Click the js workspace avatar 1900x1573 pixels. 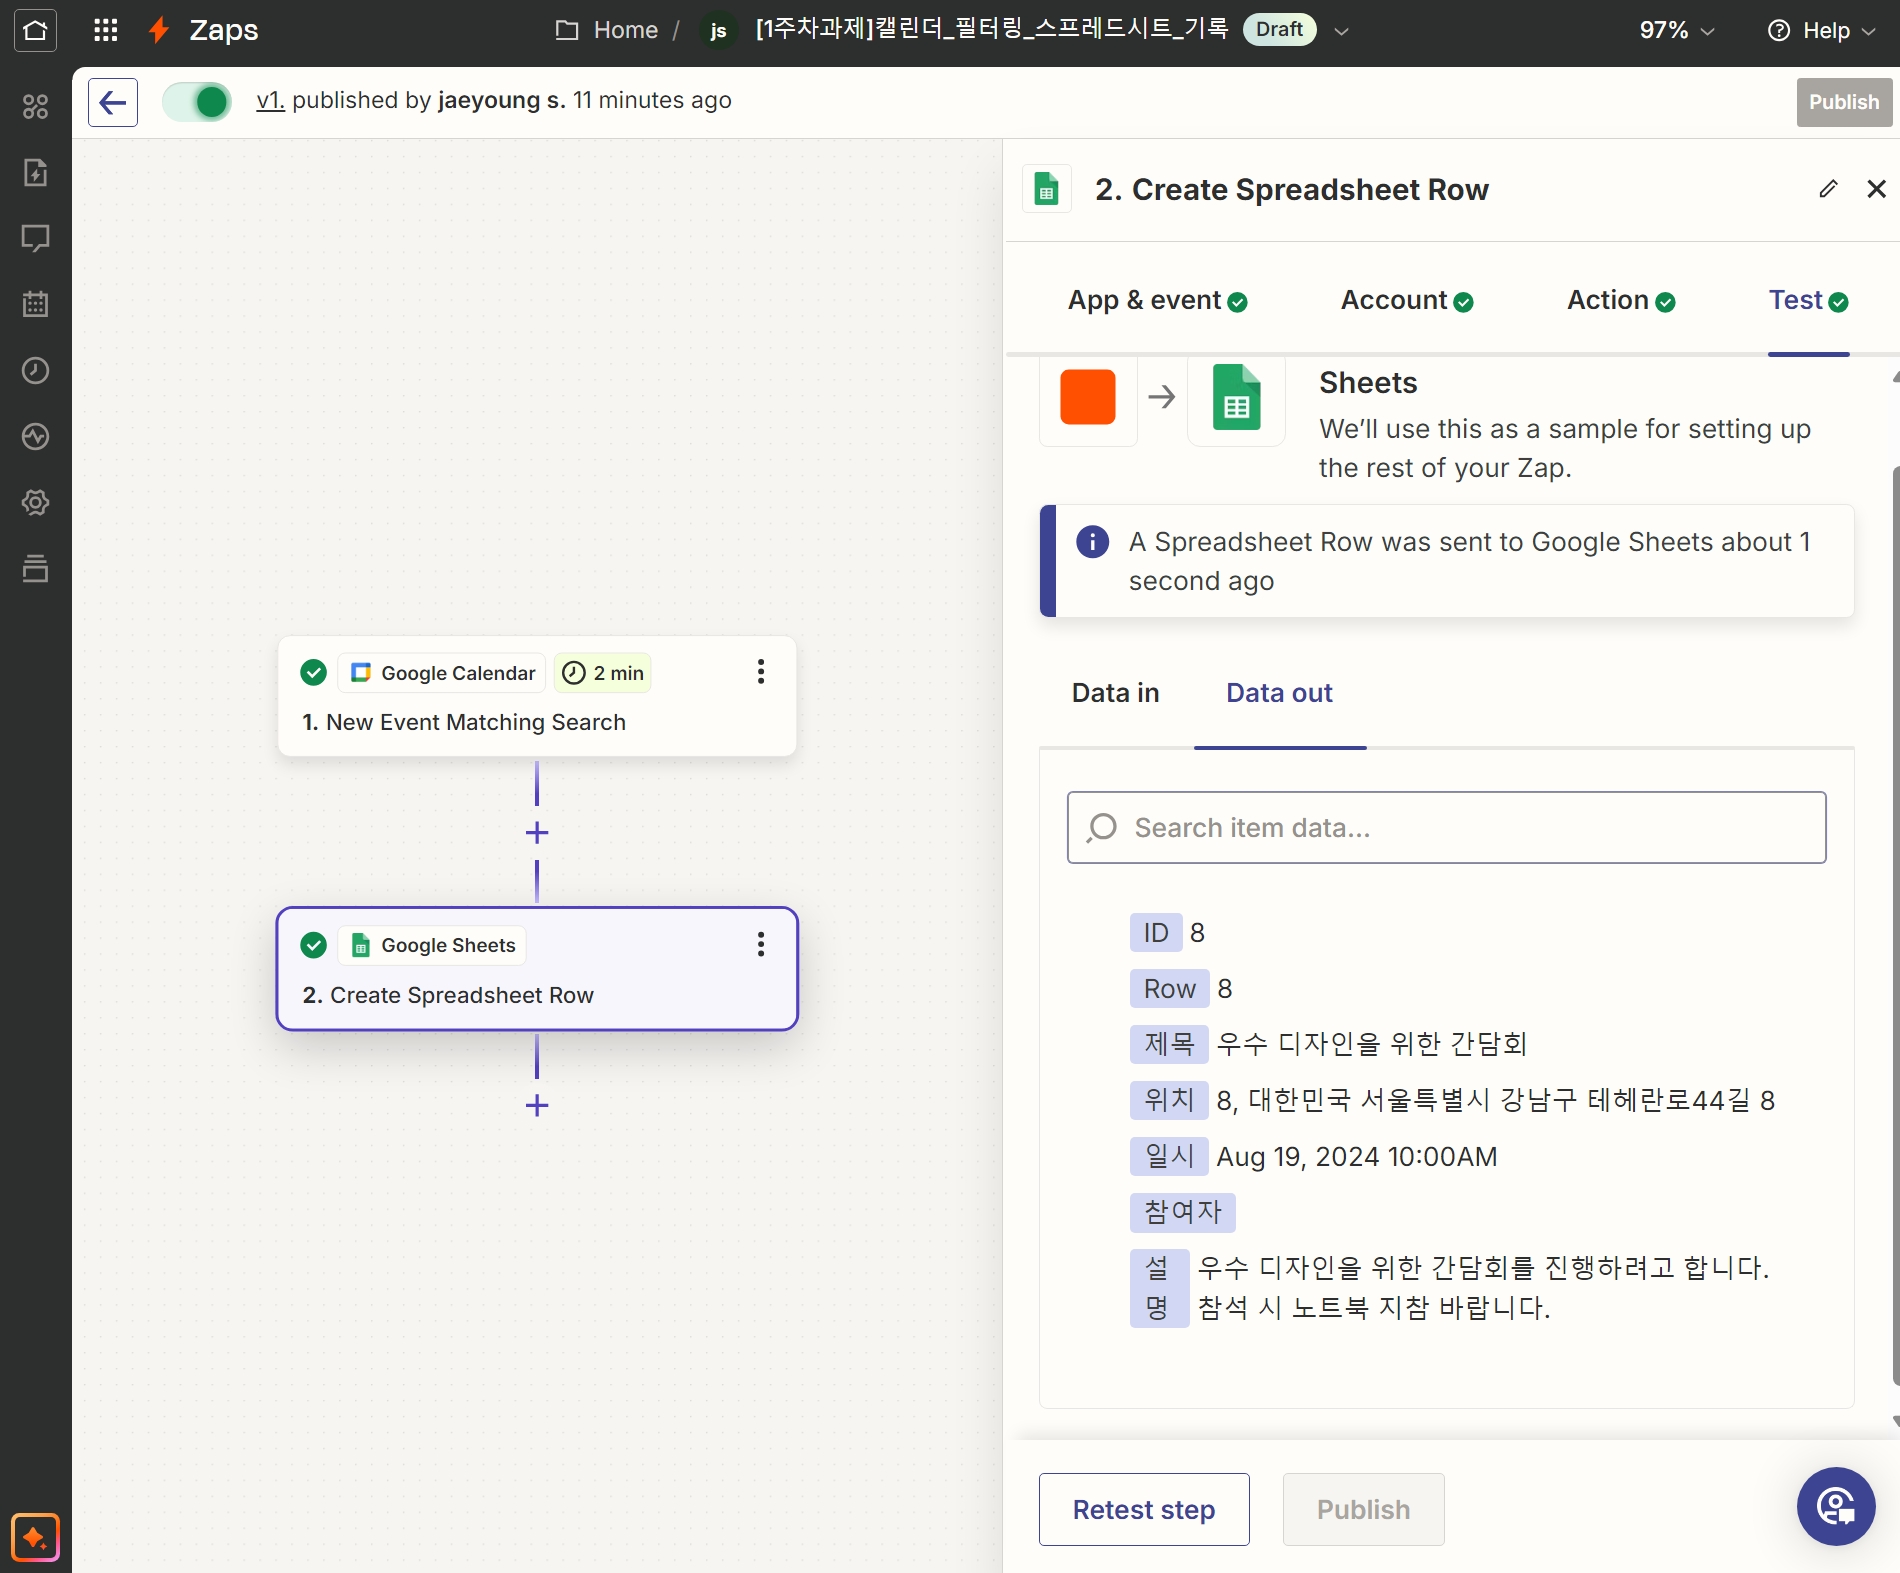[x=718, y=30]
